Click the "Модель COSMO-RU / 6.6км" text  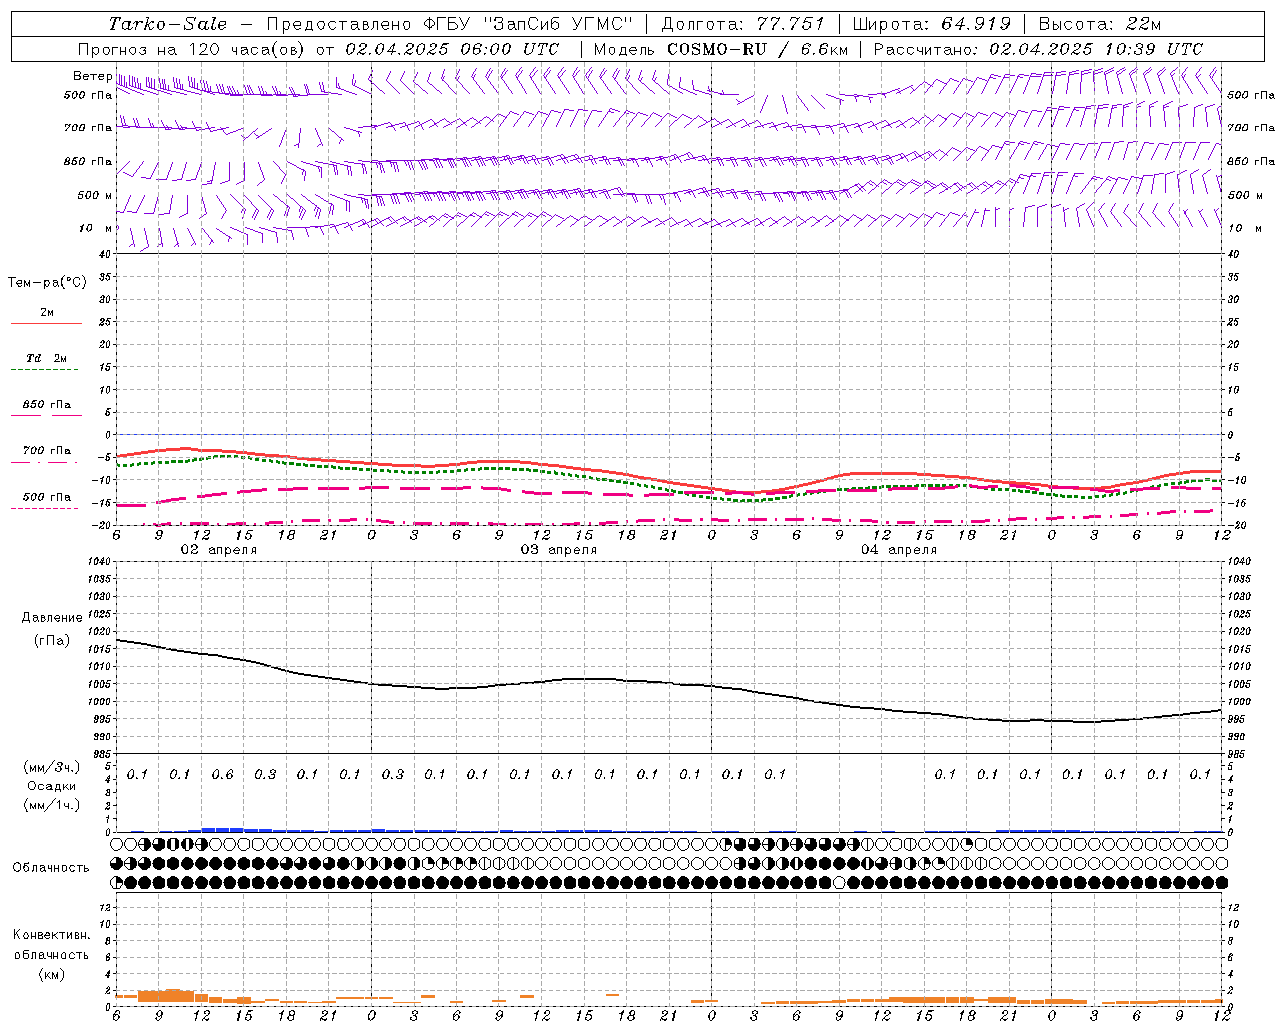click(720, 49)
